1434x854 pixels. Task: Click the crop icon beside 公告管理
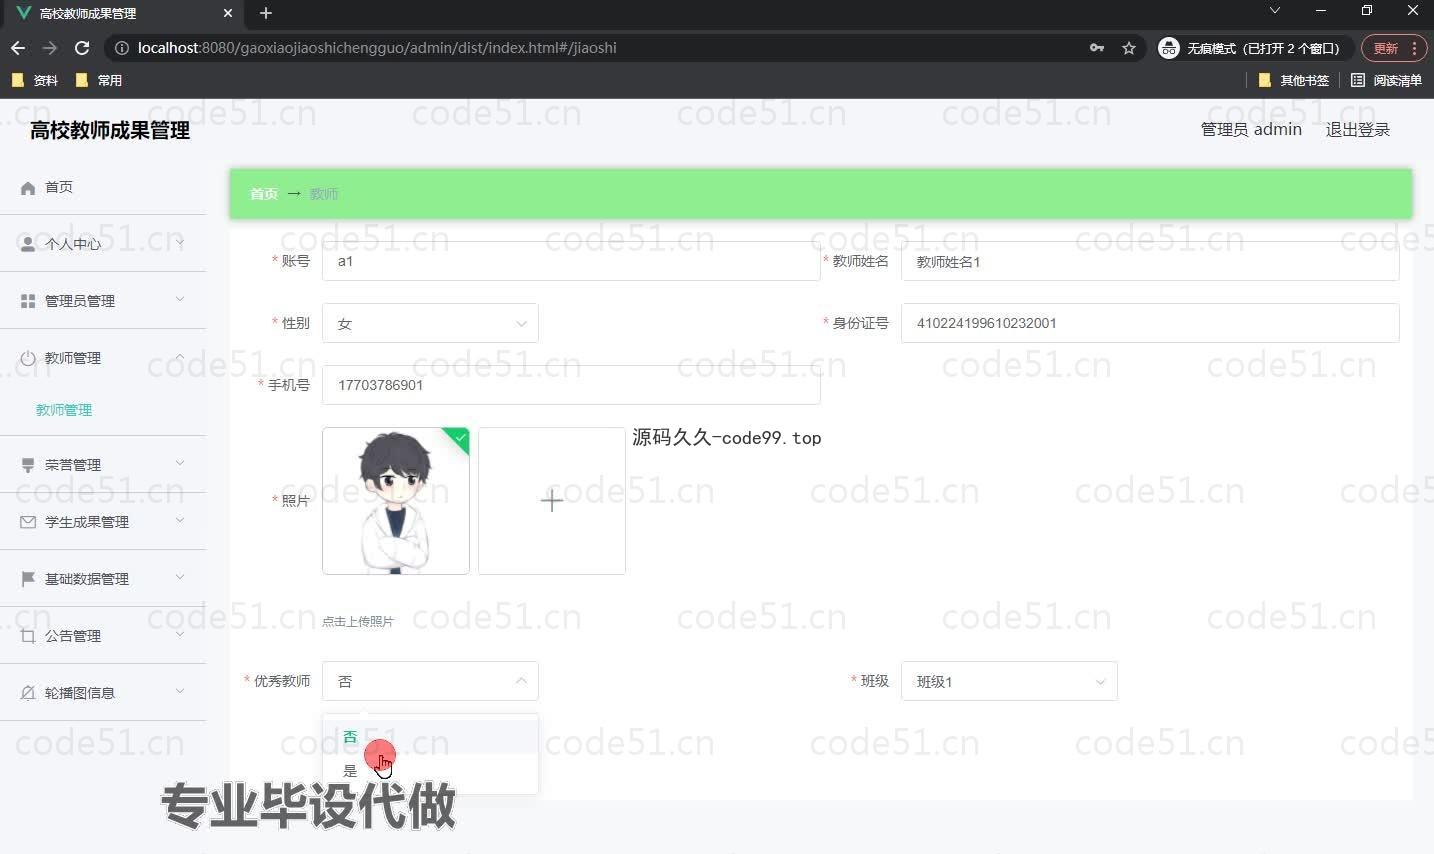pyautogui.click(x=28, y=636)
